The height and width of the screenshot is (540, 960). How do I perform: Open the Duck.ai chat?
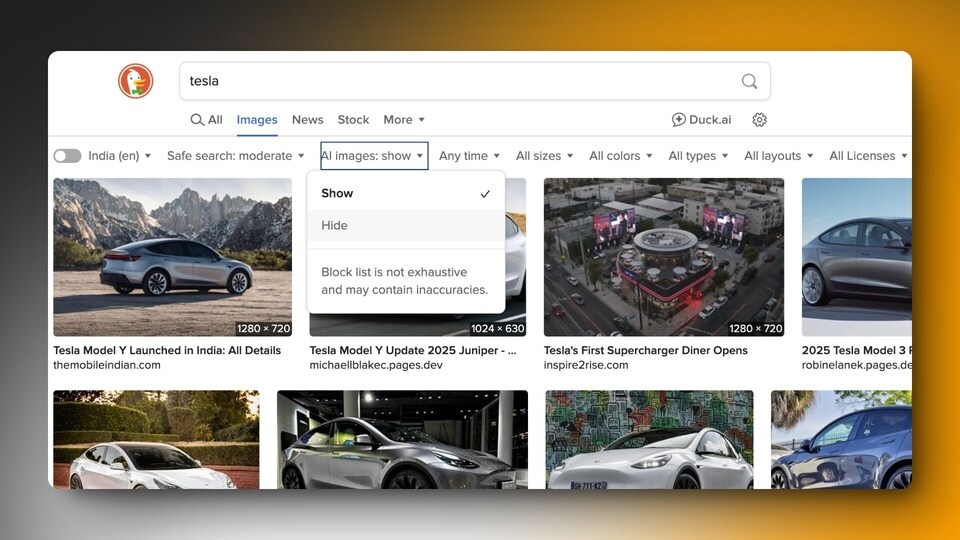(701, 119)
